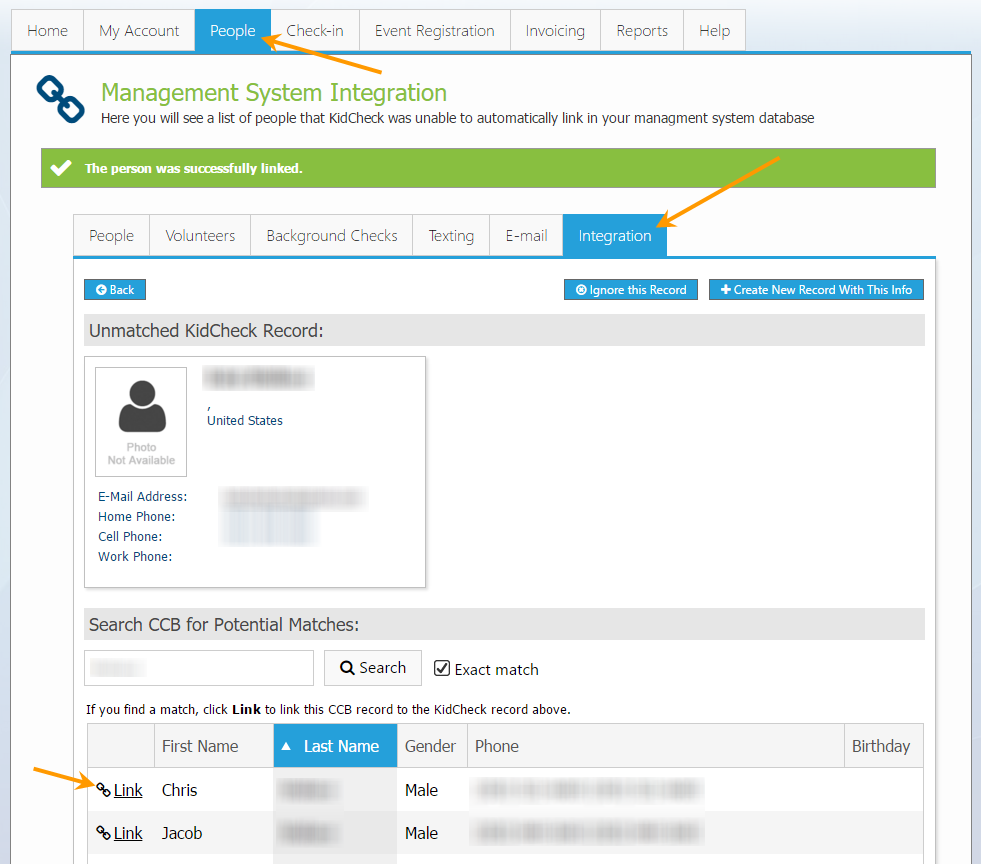
Task: Click the chain icon beside Jacob's Link
Action: [x=103, y=833]
